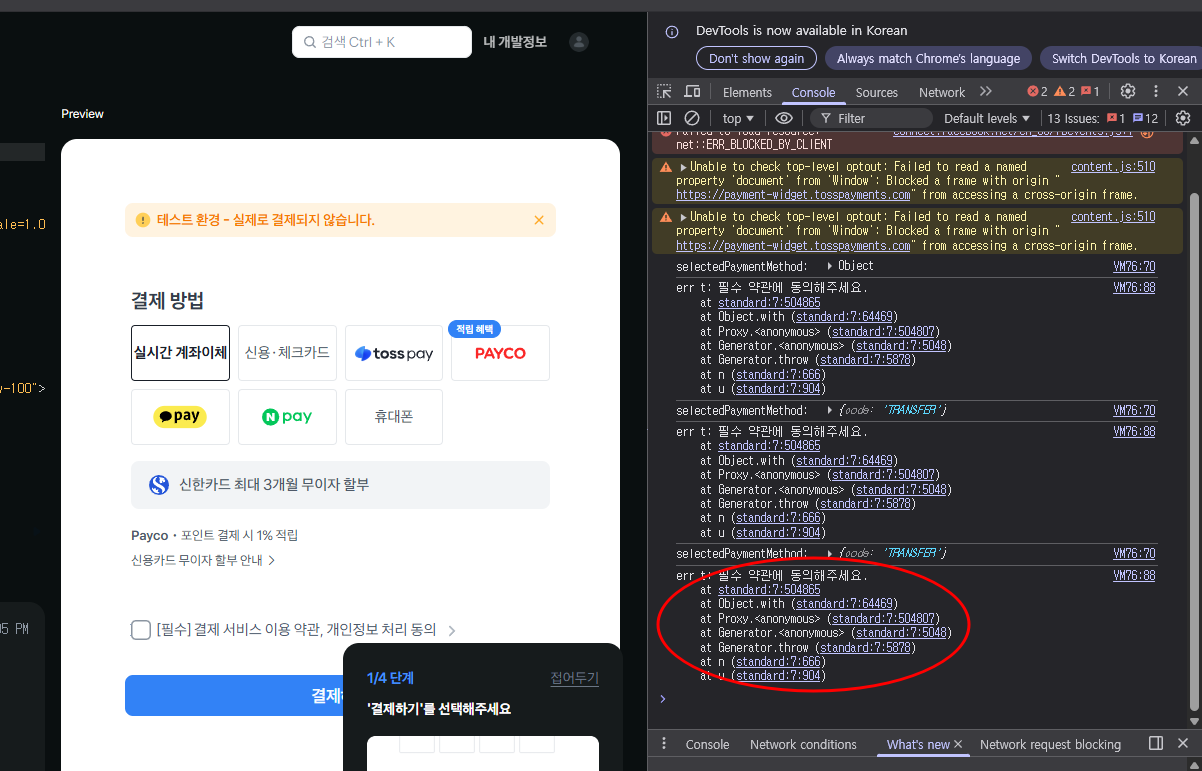Open DevTools settings gear icon
Screen dimensions: 1202x771
pos(1128,91)
